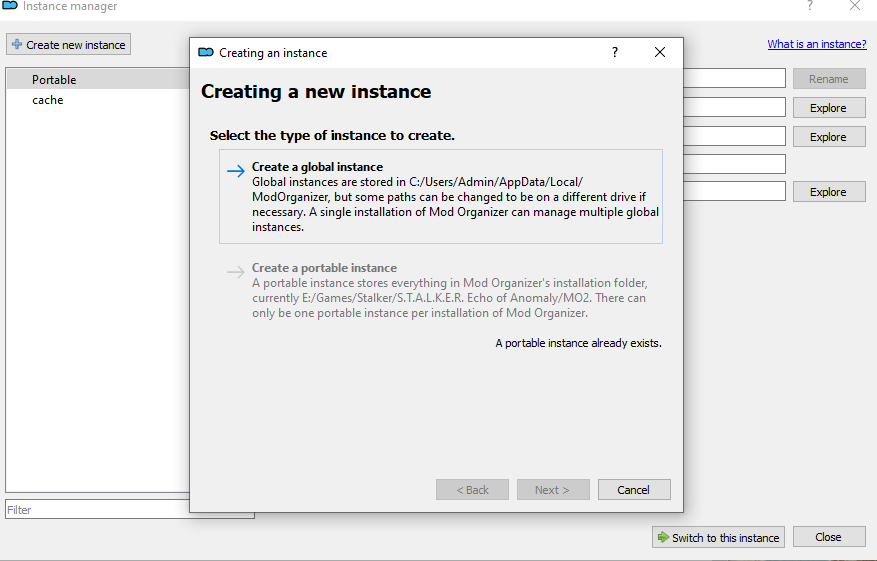
Task: Click the third Explore button from the top
Action: click(829, 192)
